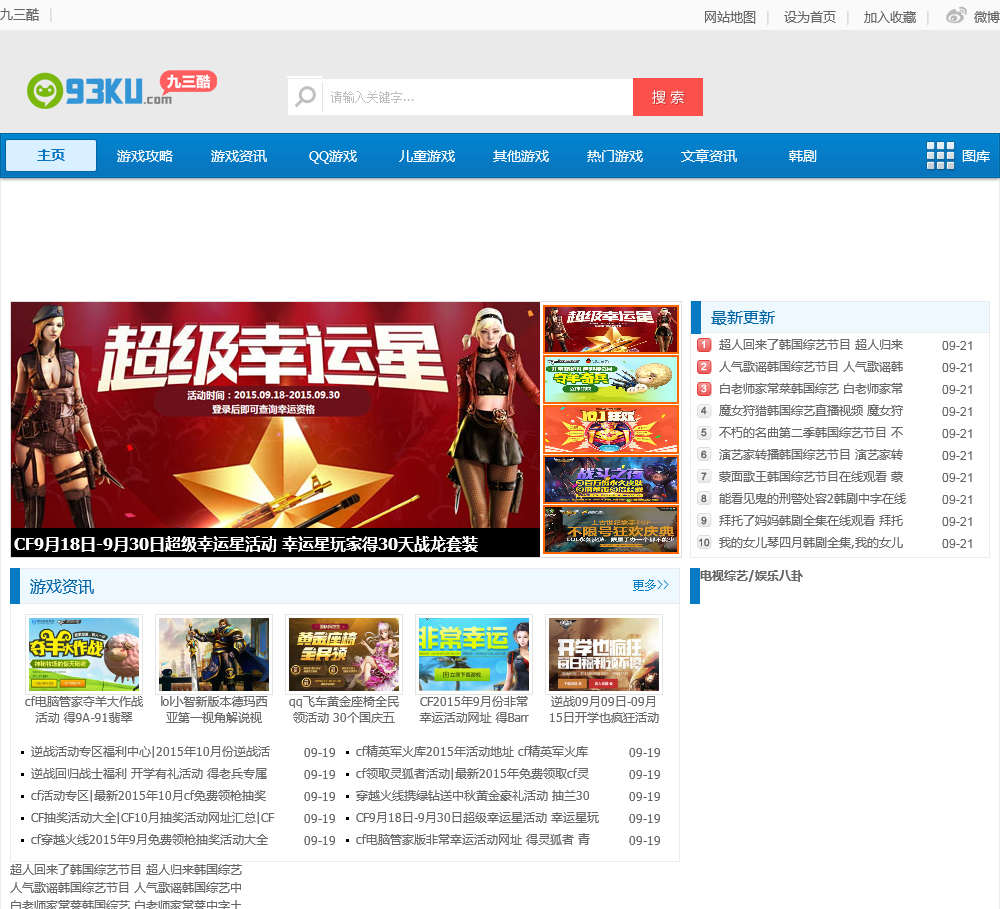This screenshot has height=909, width=1000.
Task: Click the 超级幸运星 main banner image
Action: tap(276, 415)
